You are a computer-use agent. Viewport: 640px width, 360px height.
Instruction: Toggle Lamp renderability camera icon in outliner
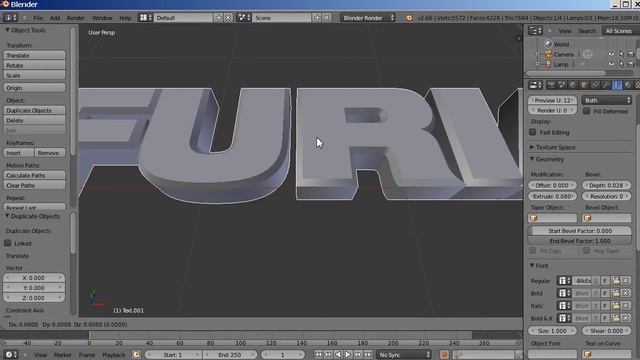631,64
